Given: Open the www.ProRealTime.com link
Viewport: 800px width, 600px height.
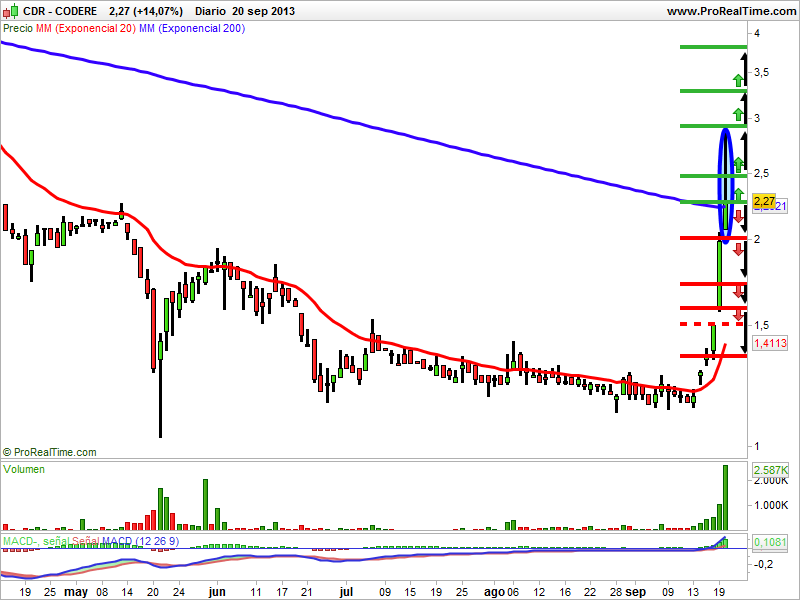Looking at the screenshot, I should pos(731,11).
